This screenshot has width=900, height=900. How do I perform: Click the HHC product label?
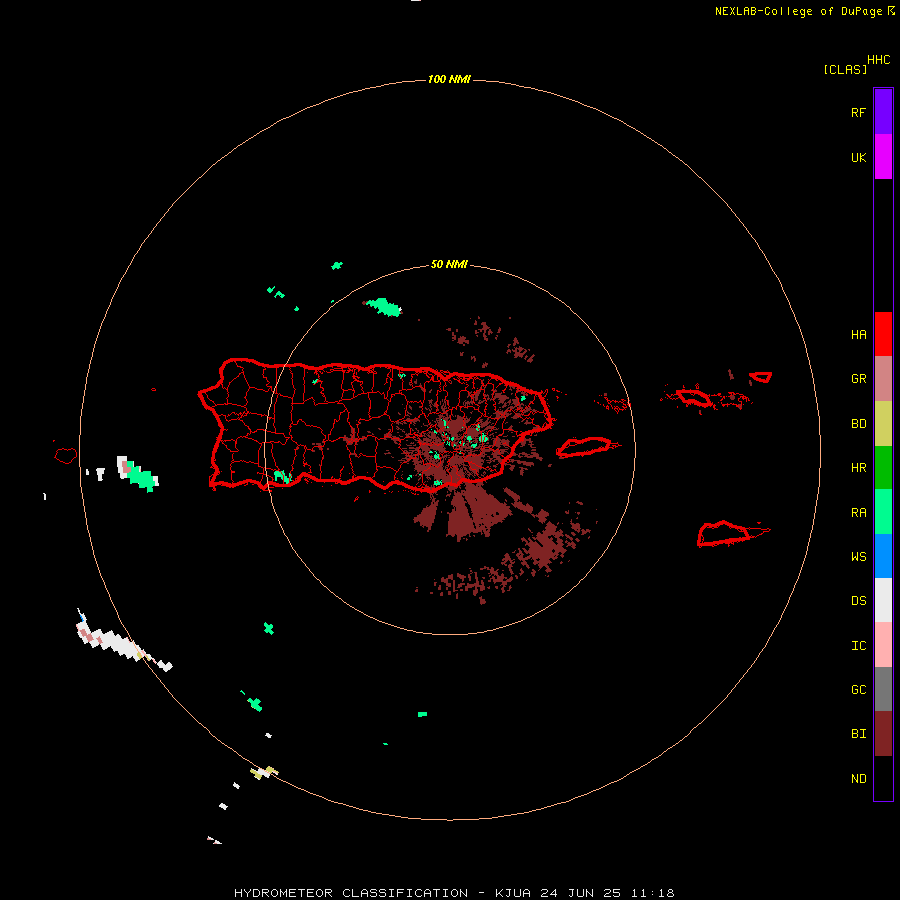(x=879, y=60)
